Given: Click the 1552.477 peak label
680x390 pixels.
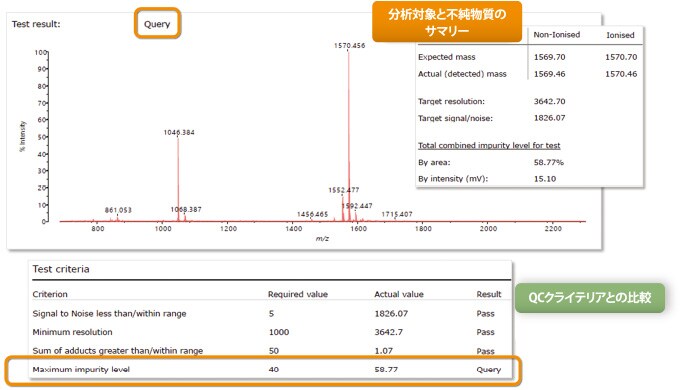Looking at the screenshot, I should pos(344,190).
